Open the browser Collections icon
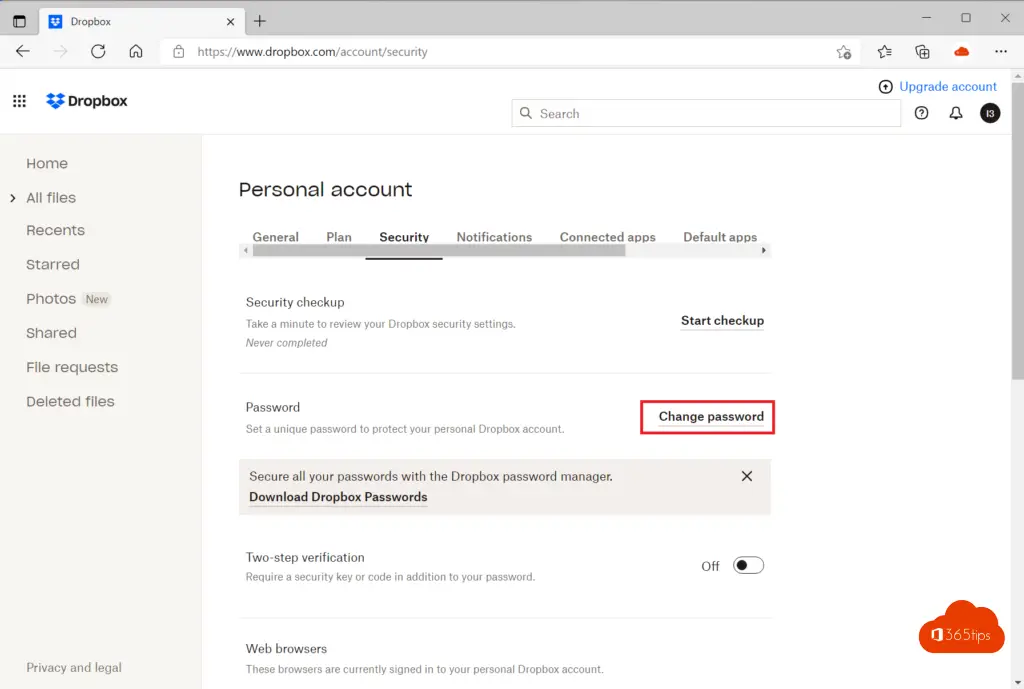This screenshot has width=1024, height=689. click(923, 51)
